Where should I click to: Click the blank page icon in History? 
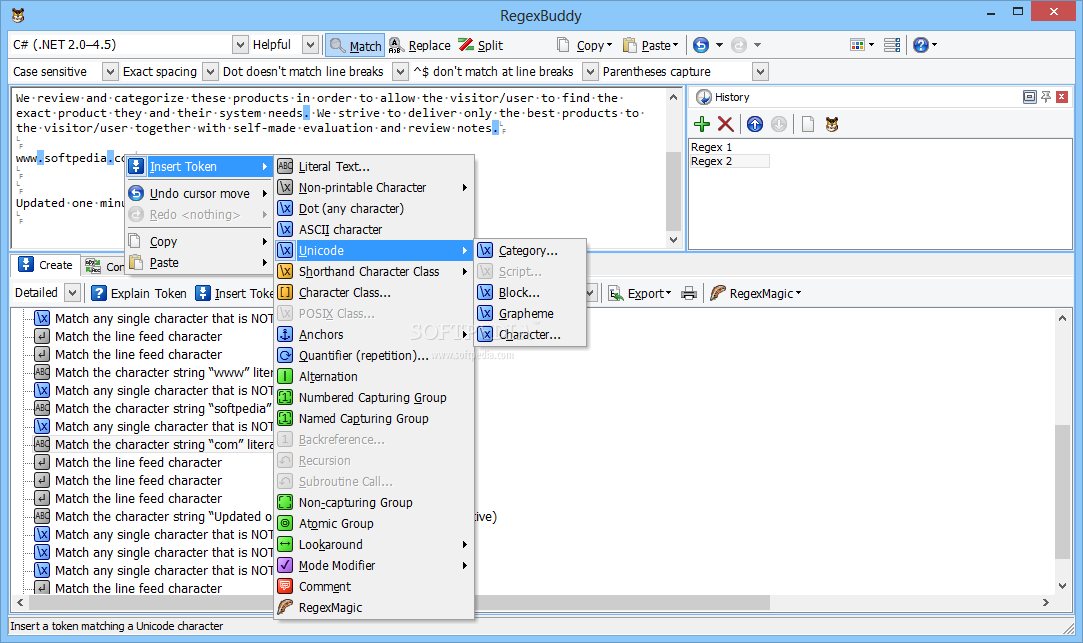click(x=807, y=124)
